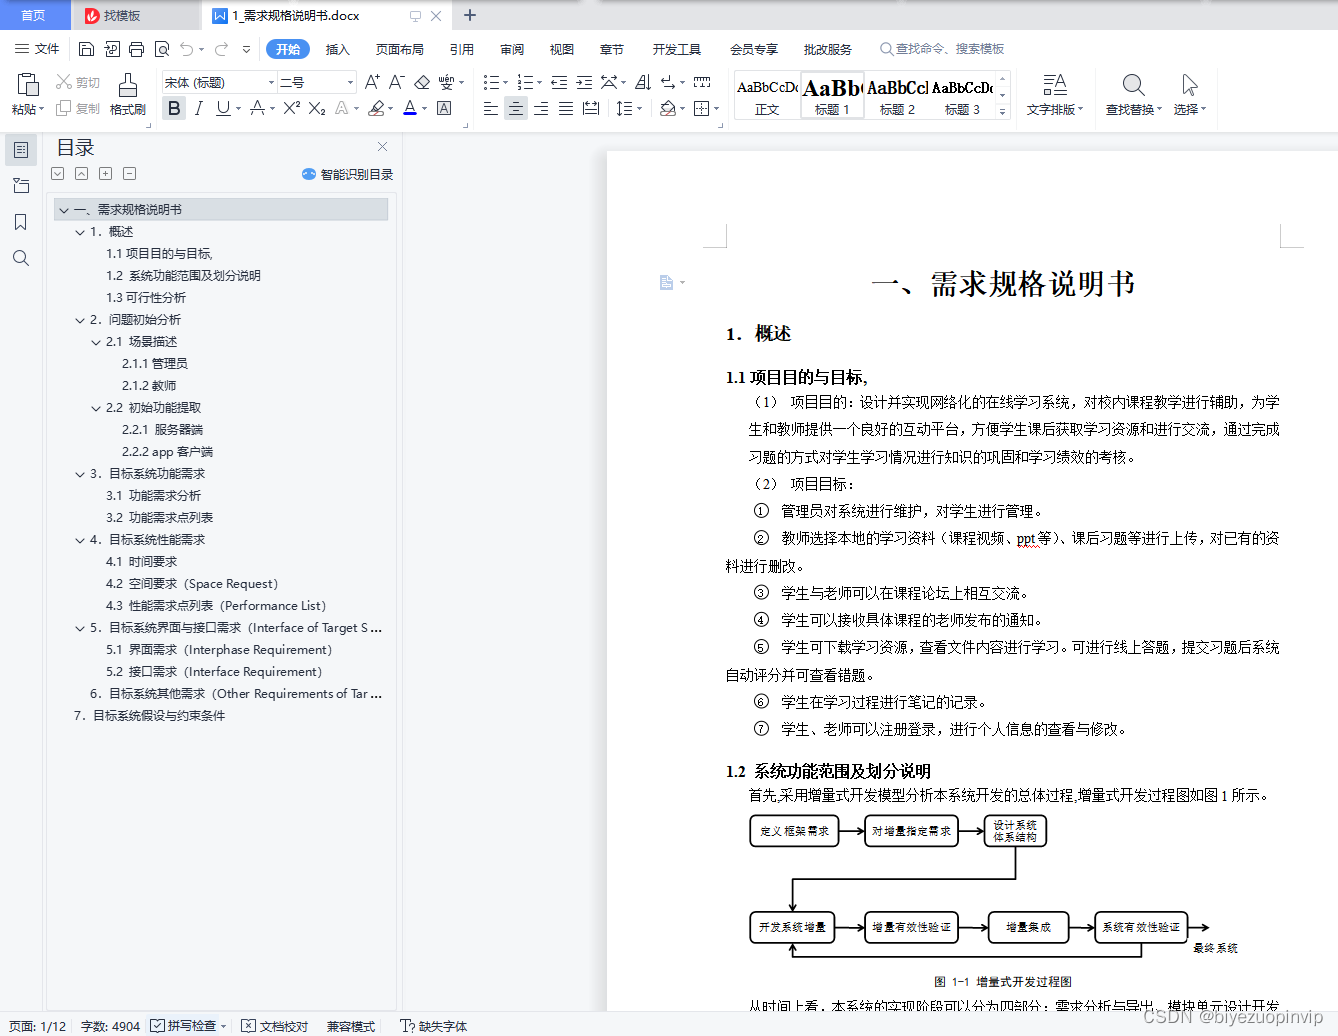Collapse the 4. 目标系统性能需求 outline node
The image size is (1338, 1036).
coord(80,540)
